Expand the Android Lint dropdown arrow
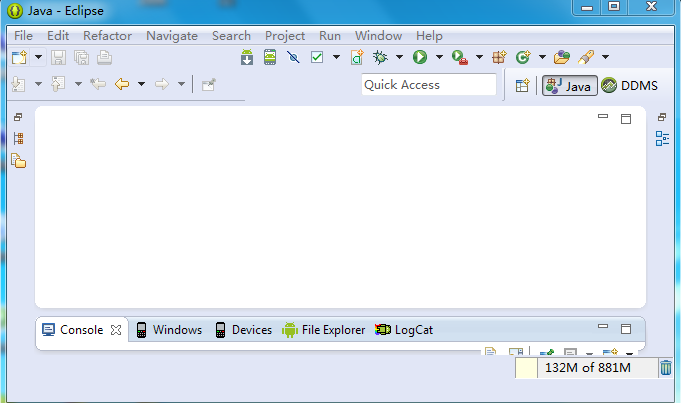This screenshot has height=403, width=681. coord(336,57)
